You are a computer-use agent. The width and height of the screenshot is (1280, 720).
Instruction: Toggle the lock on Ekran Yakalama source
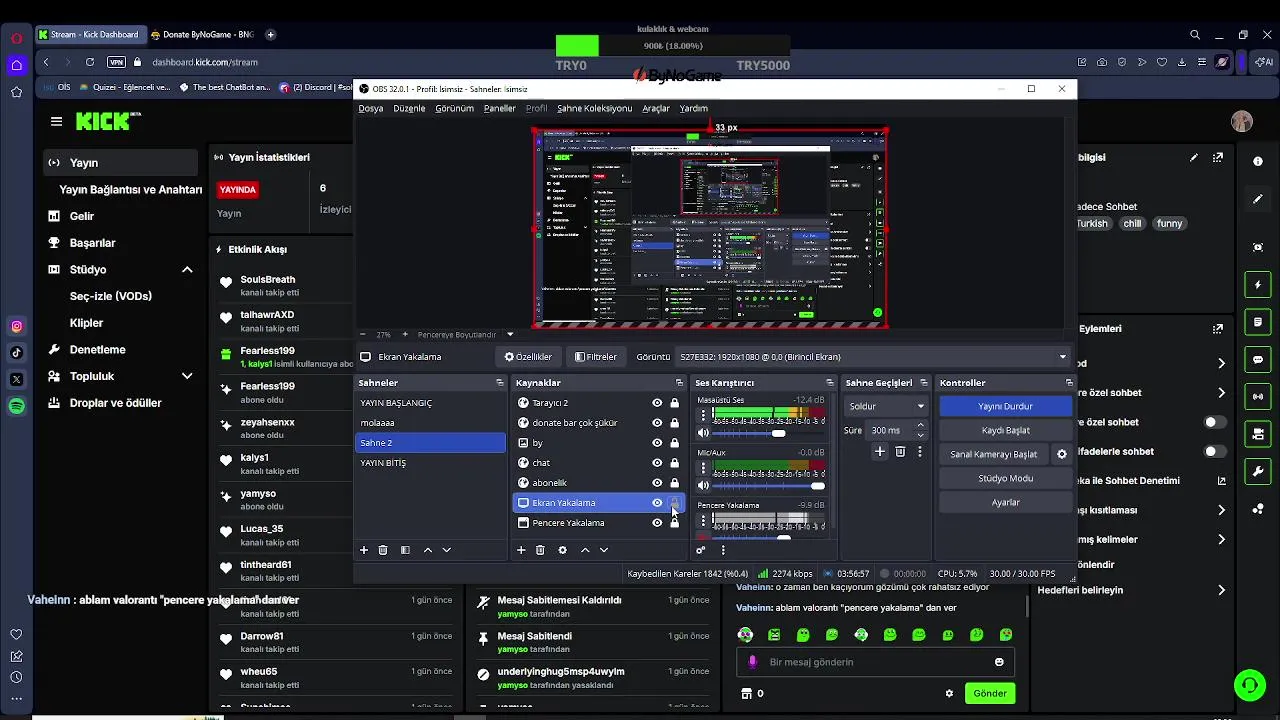click(674, 503)
